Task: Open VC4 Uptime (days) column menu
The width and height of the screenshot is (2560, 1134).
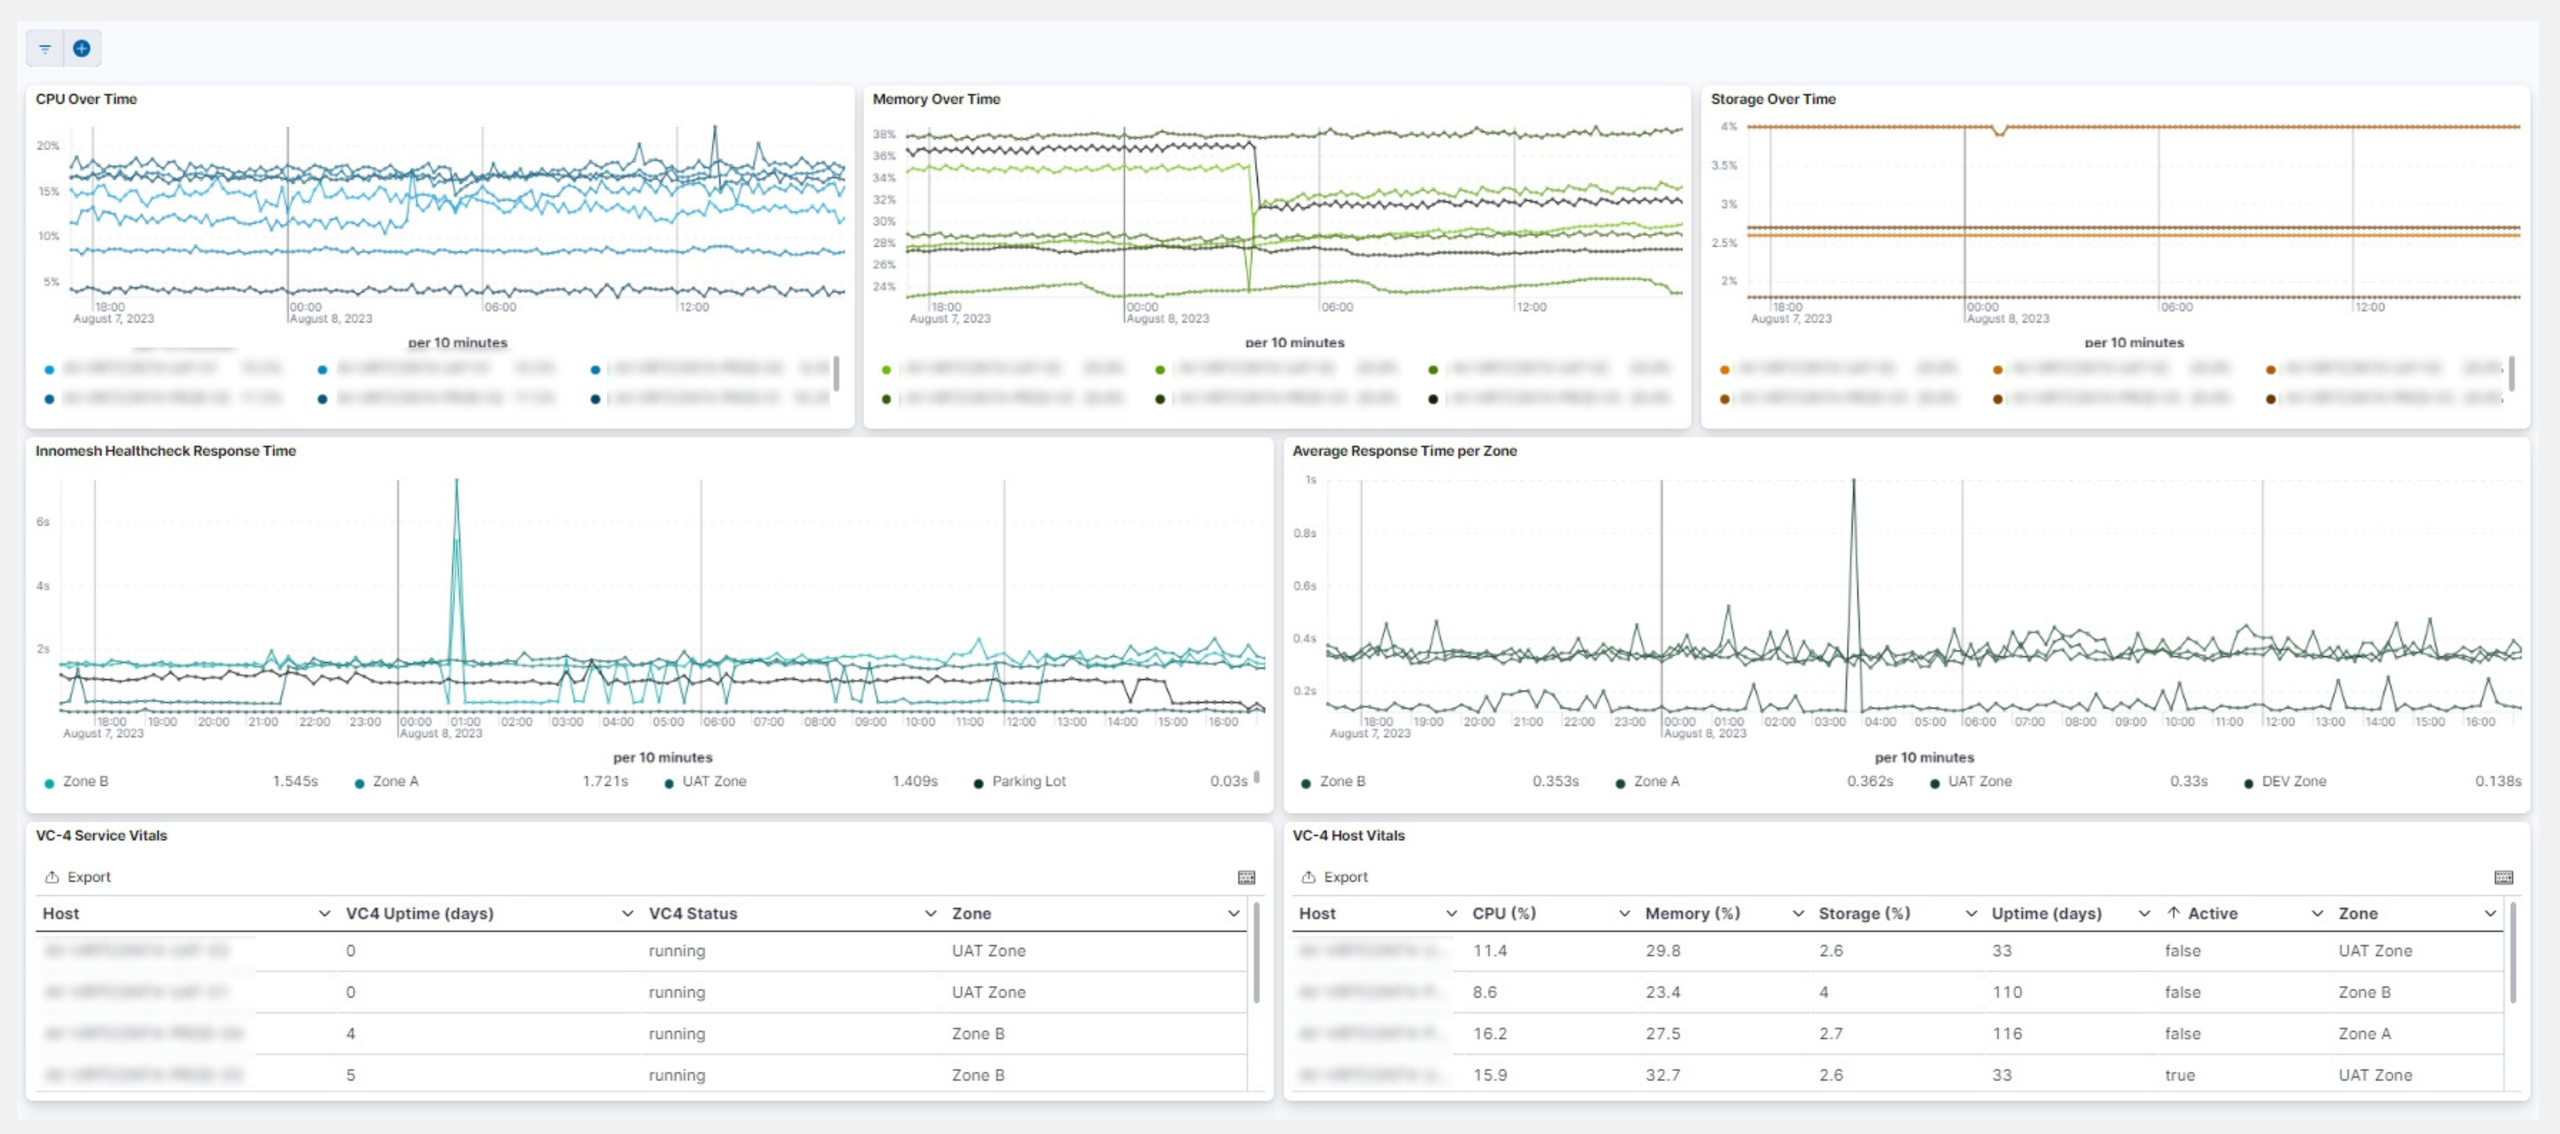Action: coord(627,913)
